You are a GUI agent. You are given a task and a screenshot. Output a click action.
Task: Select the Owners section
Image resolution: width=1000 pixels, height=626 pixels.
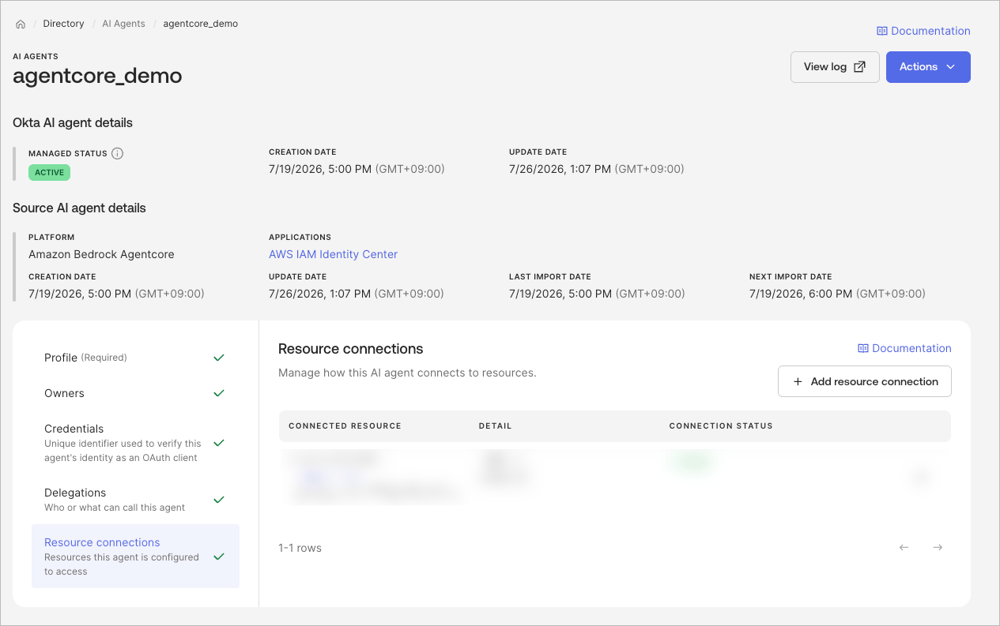point(135,393)
